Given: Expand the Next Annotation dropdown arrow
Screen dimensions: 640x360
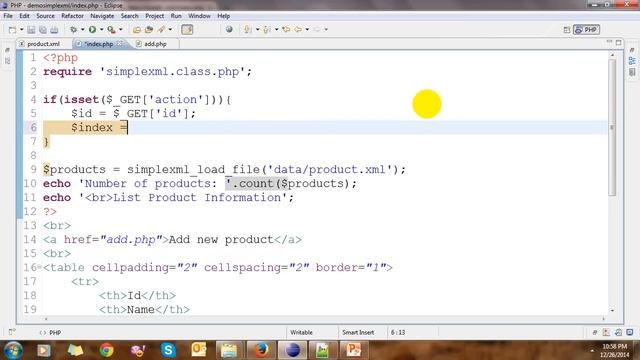Looking at the screenshot, I should tap(257, 29).
